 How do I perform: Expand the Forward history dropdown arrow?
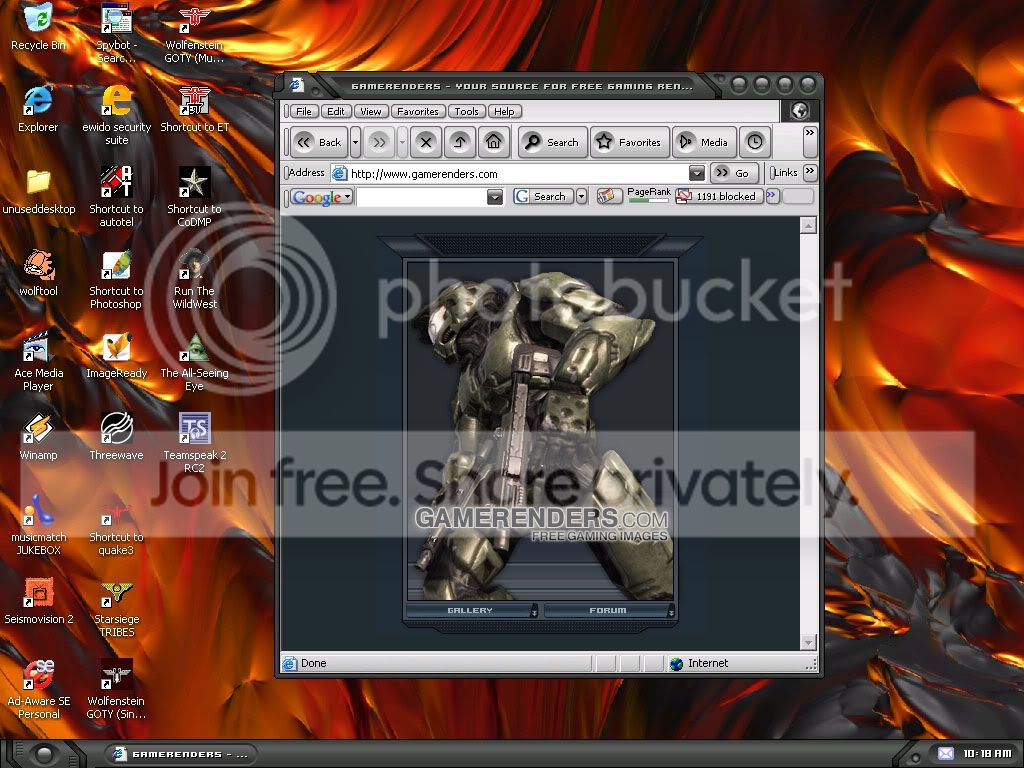click(402, 142)
